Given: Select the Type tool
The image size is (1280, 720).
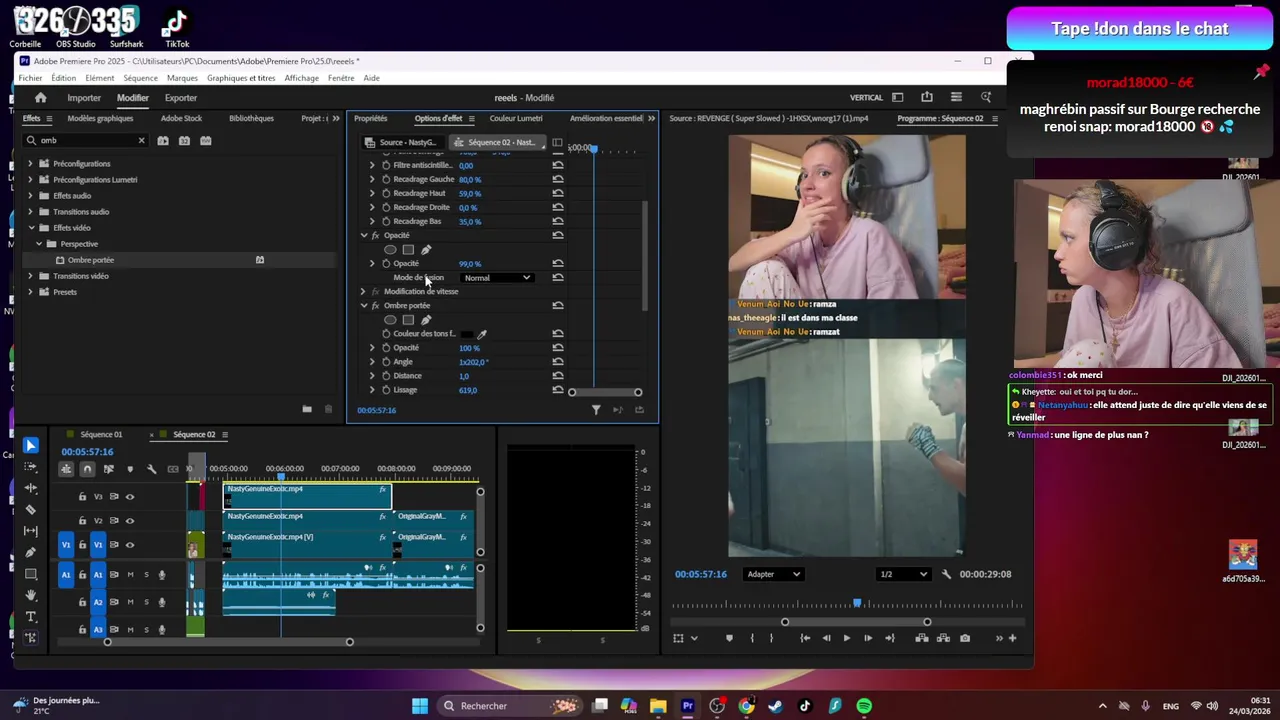Looking at the screenshot, I should (31, 616).
